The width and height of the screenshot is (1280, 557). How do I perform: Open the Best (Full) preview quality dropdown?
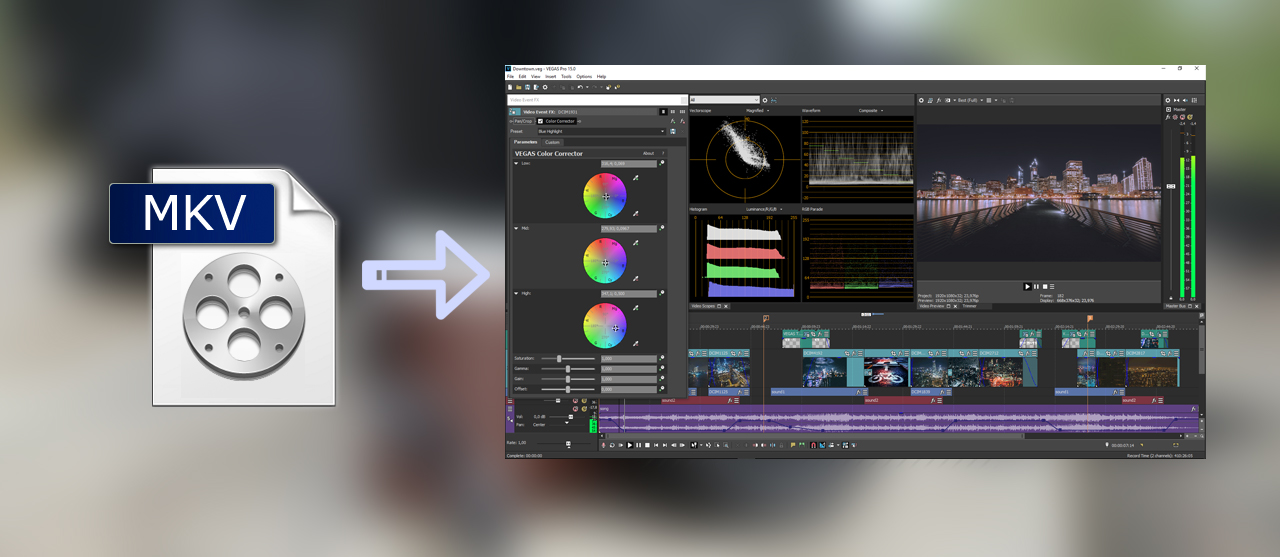coord(971,100)
